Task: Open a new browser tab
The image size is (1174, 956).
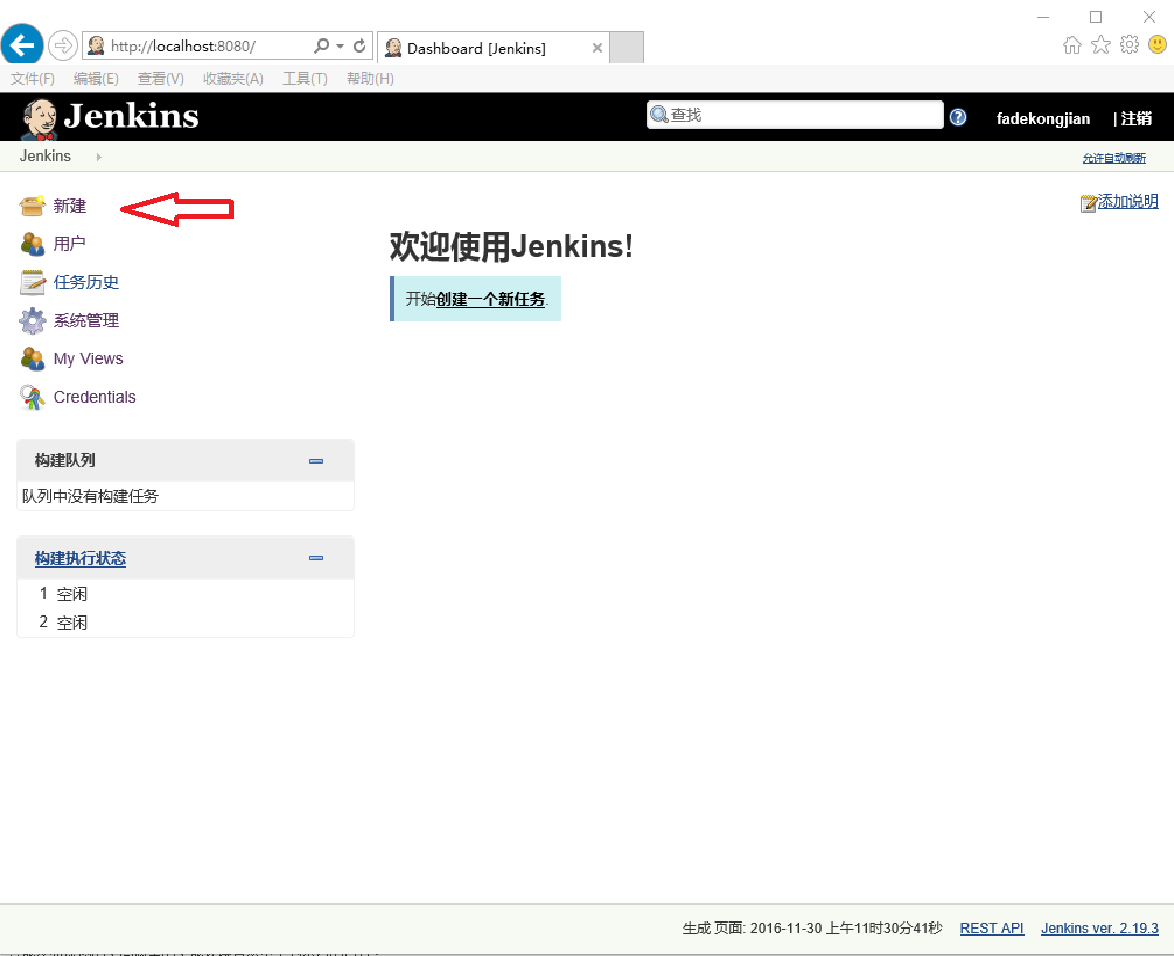Action: (626, 47)
